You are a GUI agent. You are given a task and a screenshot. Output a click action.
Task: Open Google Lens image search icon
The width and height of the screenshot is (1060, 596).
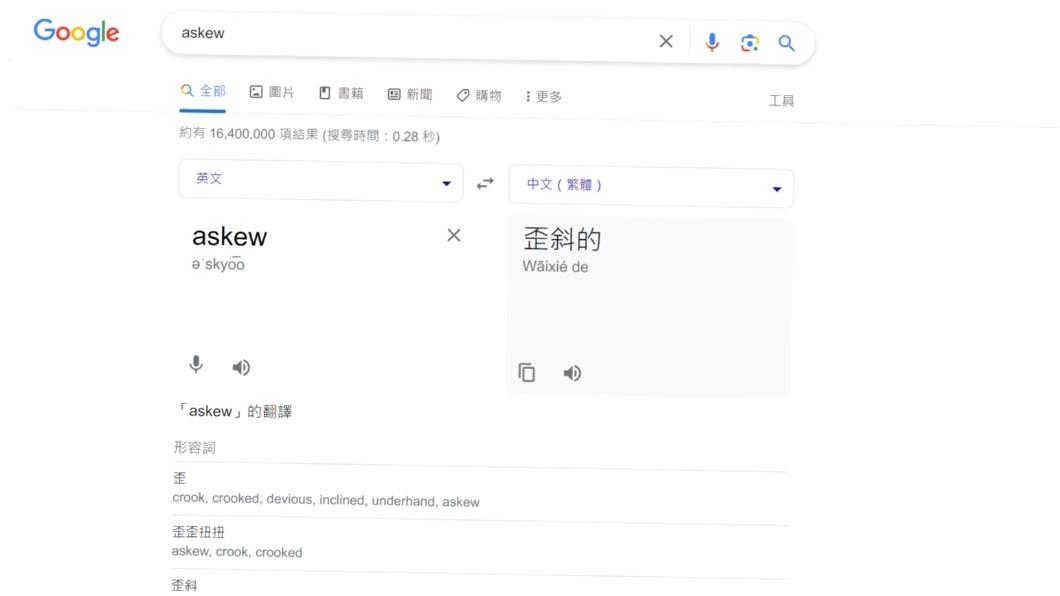tap(749, 43)
